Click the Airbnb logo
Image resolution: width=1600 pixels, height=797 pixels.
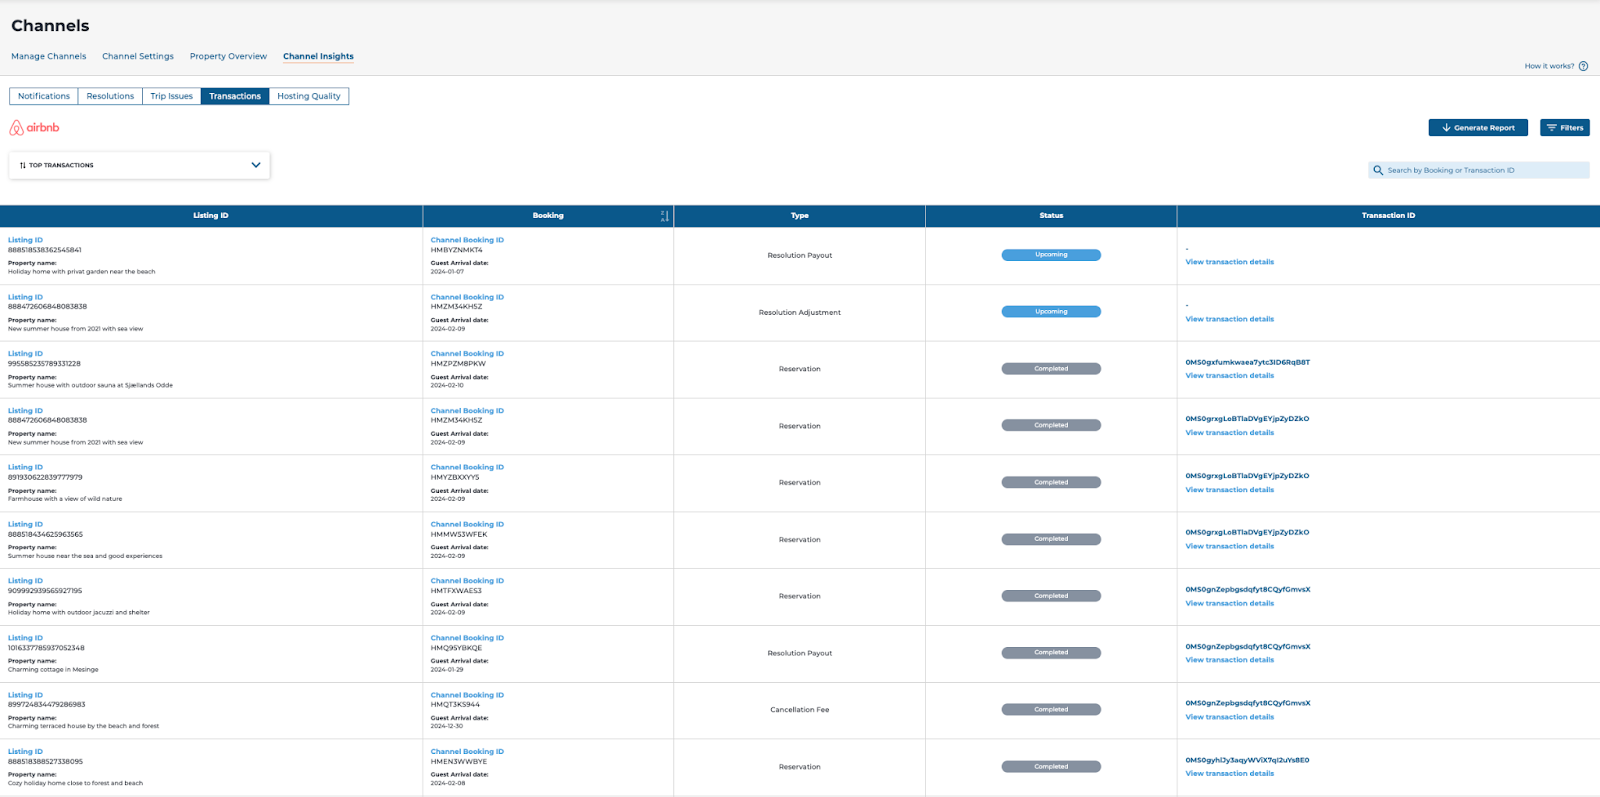(35, 128)
